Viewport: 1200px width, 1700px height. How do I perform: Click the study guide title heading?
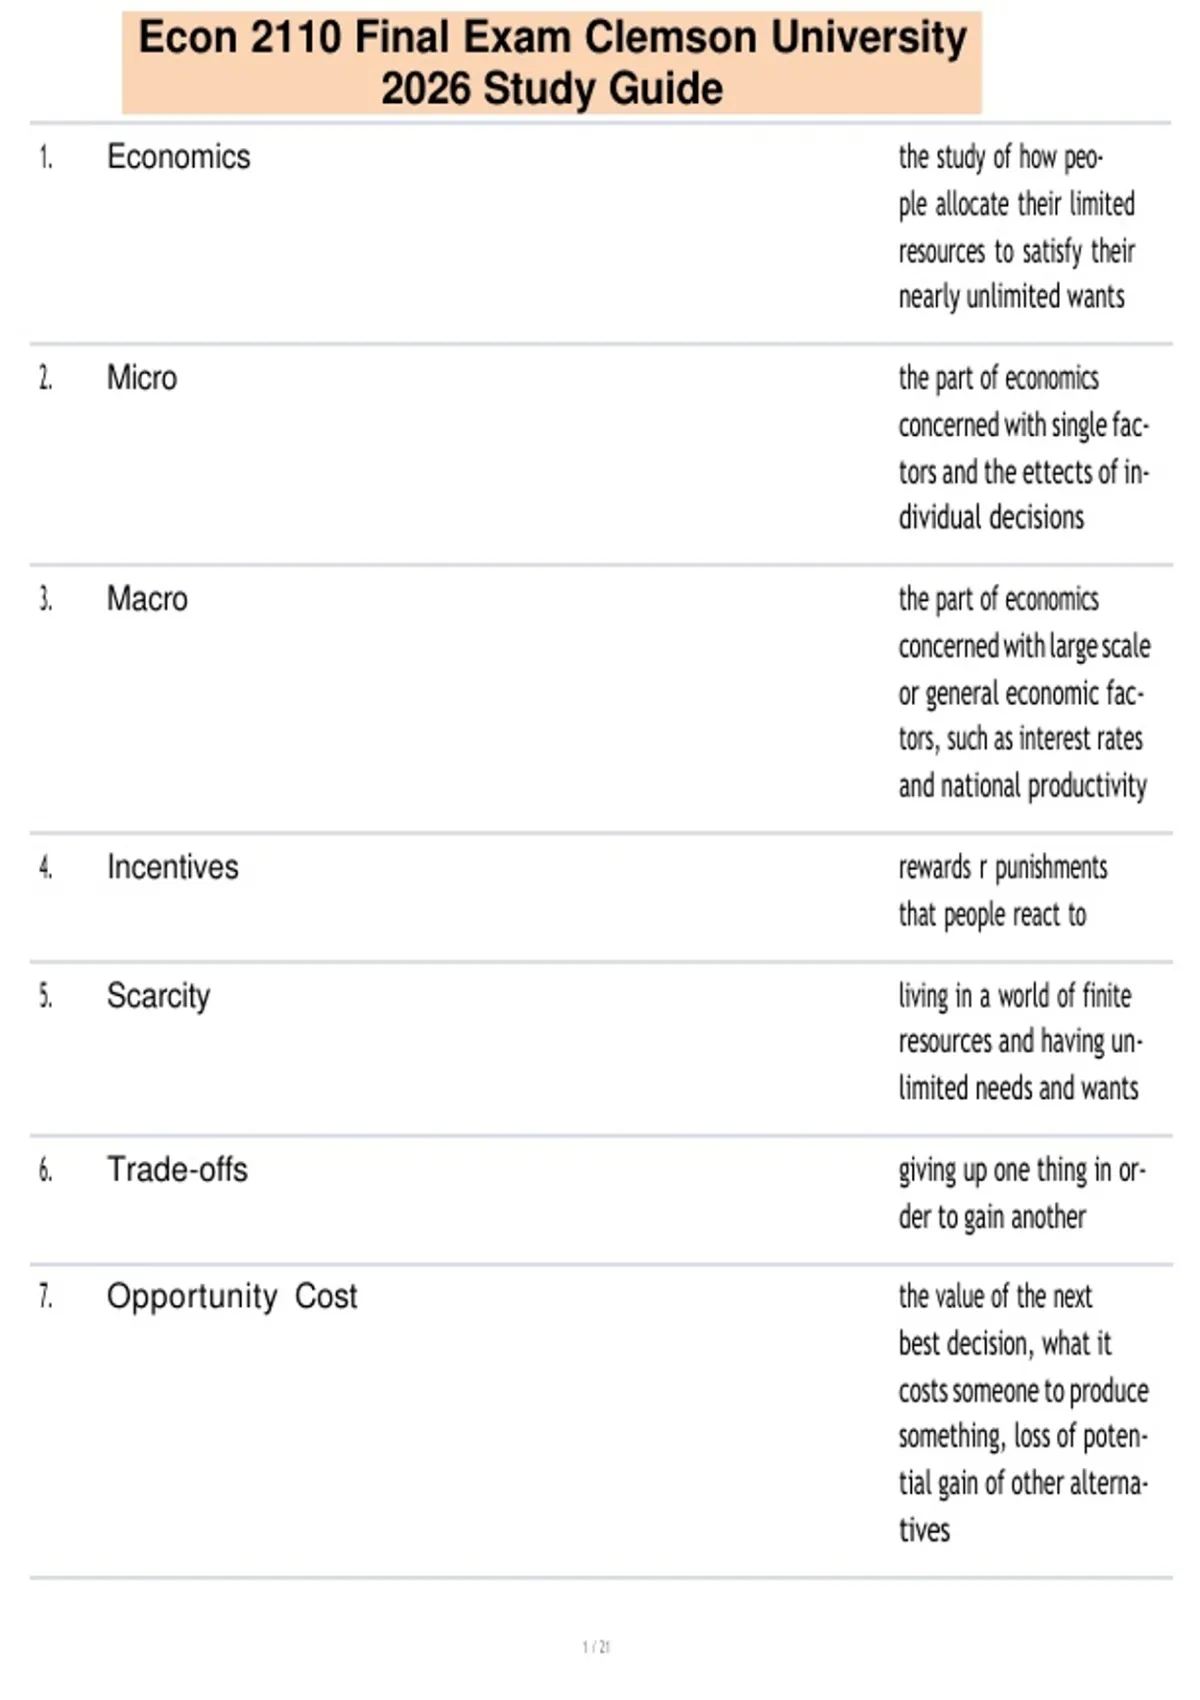(552, 62)
